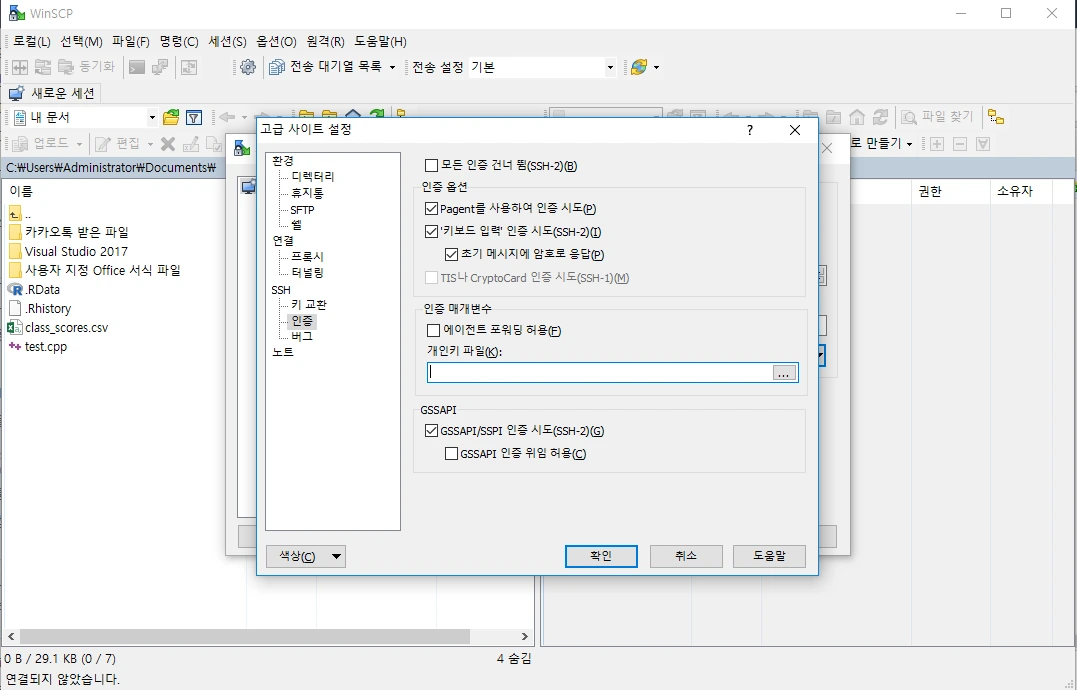The height and width of the screenshot is (690, 1077).
Task: Click the 파일 찾기 search icon
Action: point(909,117)
